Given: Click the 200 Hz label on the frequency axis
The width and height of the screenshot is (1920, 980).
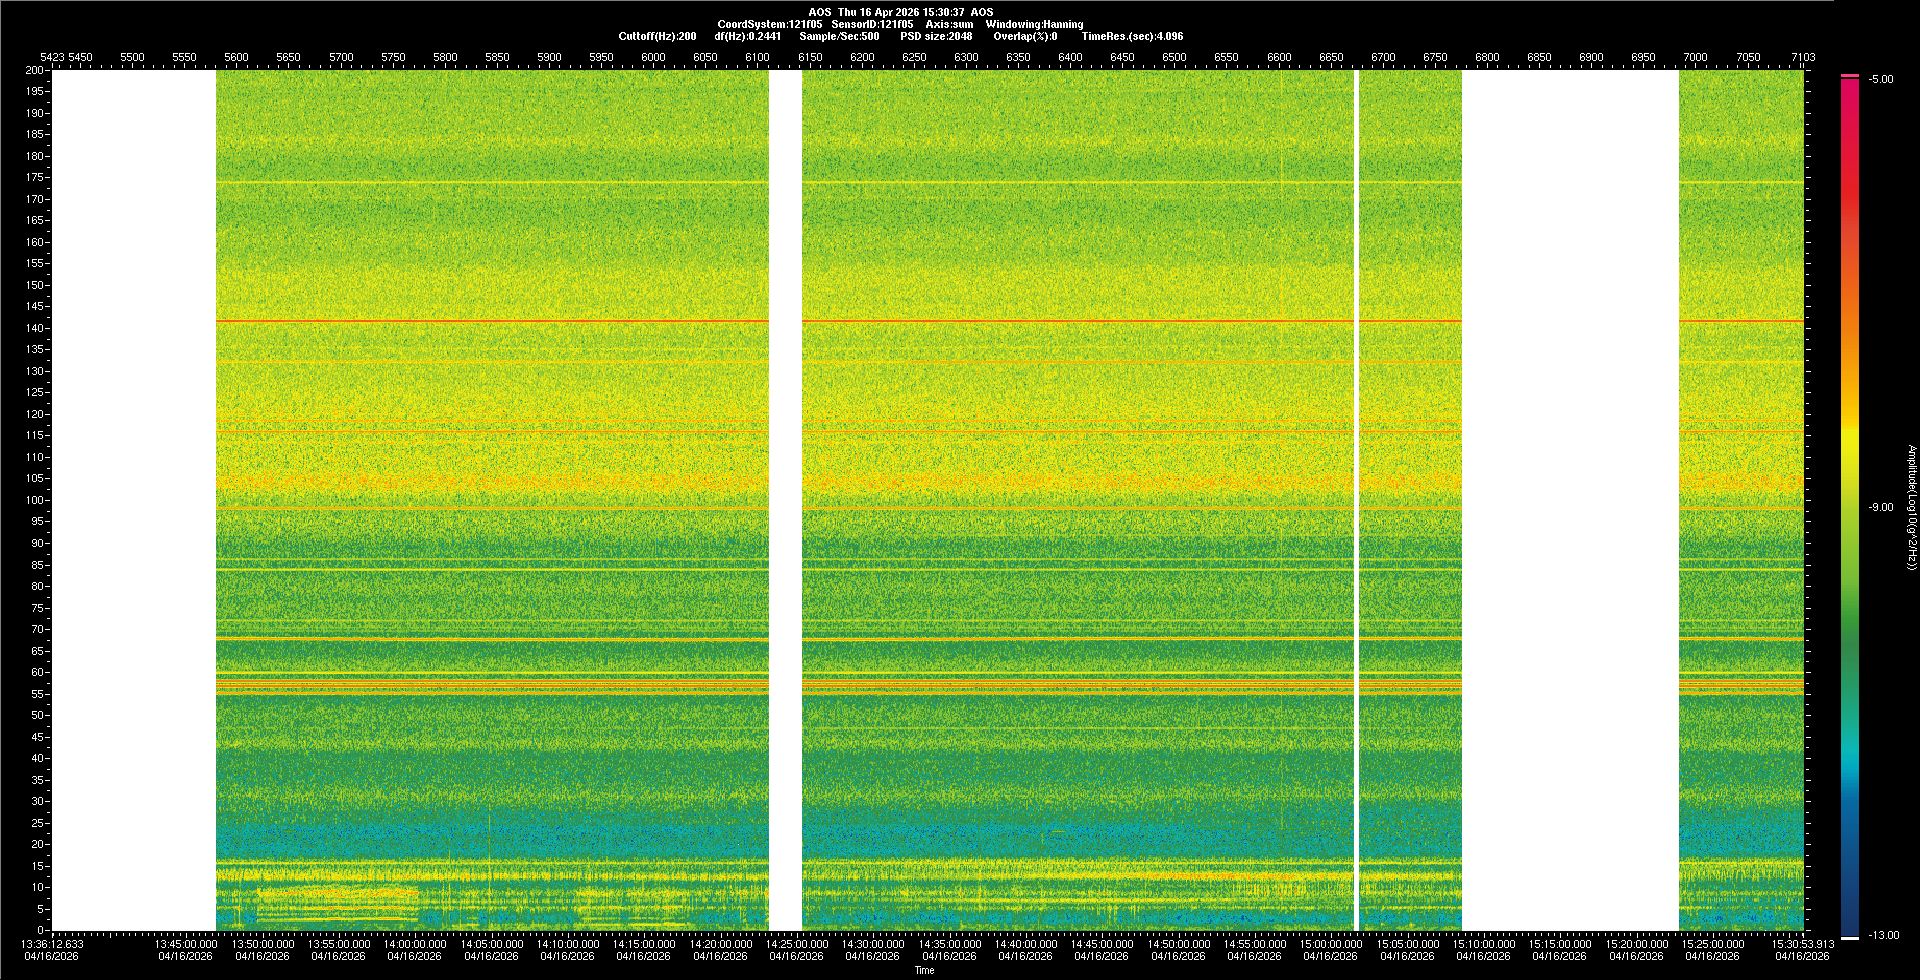Looking at the screenshot, I should [35, 71].
